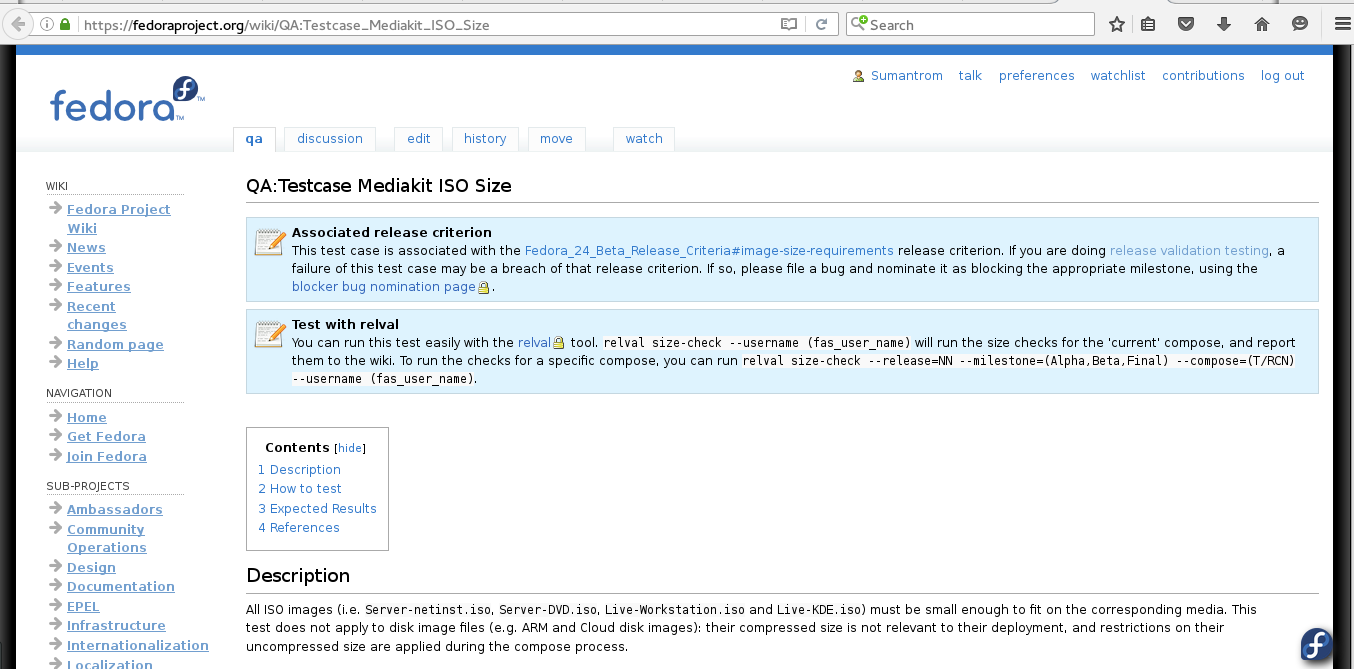Open the watch tab
The image size is (1354, 669).
644,139
